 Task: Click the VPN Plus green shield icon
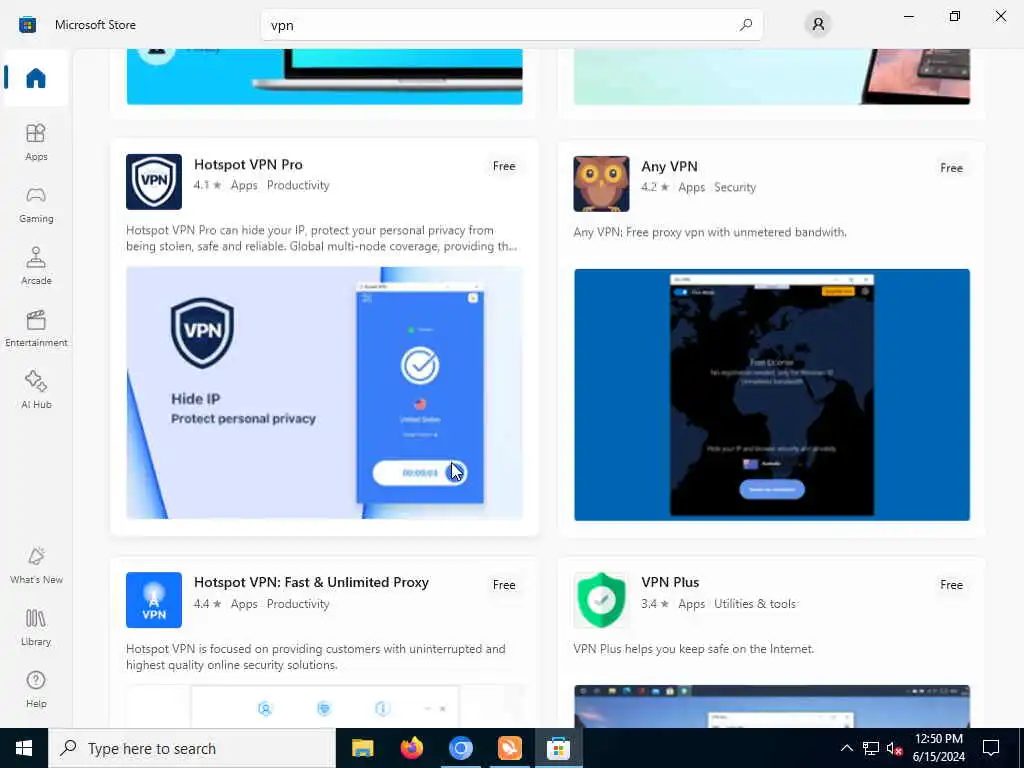(x=601, y=600)
